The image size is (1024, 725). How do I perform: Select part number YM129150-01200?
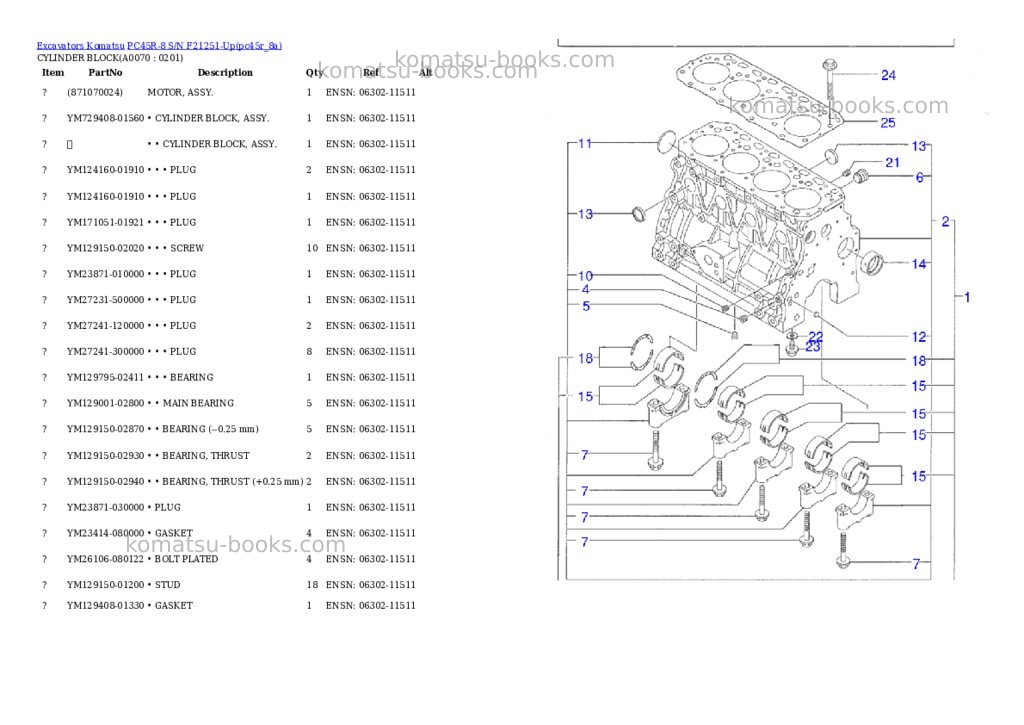(105, 585)
